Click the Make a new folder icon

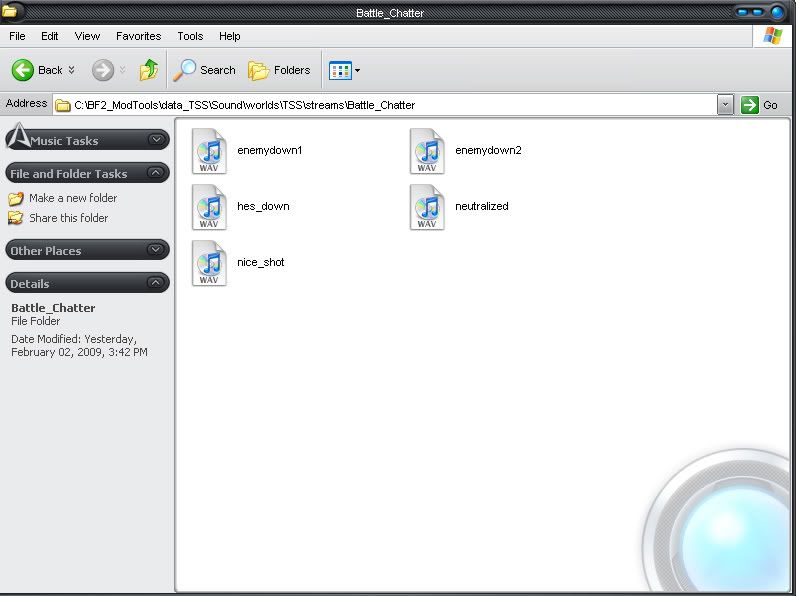[x=16, y=198]
